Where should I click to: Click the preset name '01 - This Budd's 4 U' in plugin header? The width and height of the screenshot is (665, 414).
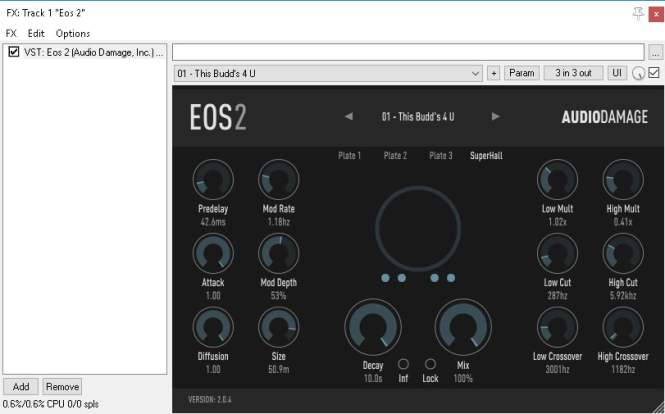[x=418, y=117]
